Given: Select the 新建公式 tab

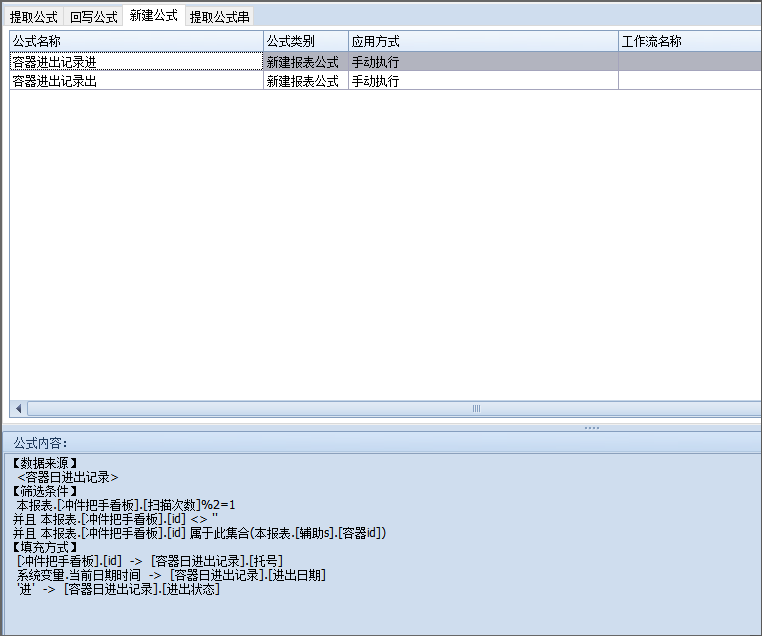Looking at the screenshot, I should point(154,16).
